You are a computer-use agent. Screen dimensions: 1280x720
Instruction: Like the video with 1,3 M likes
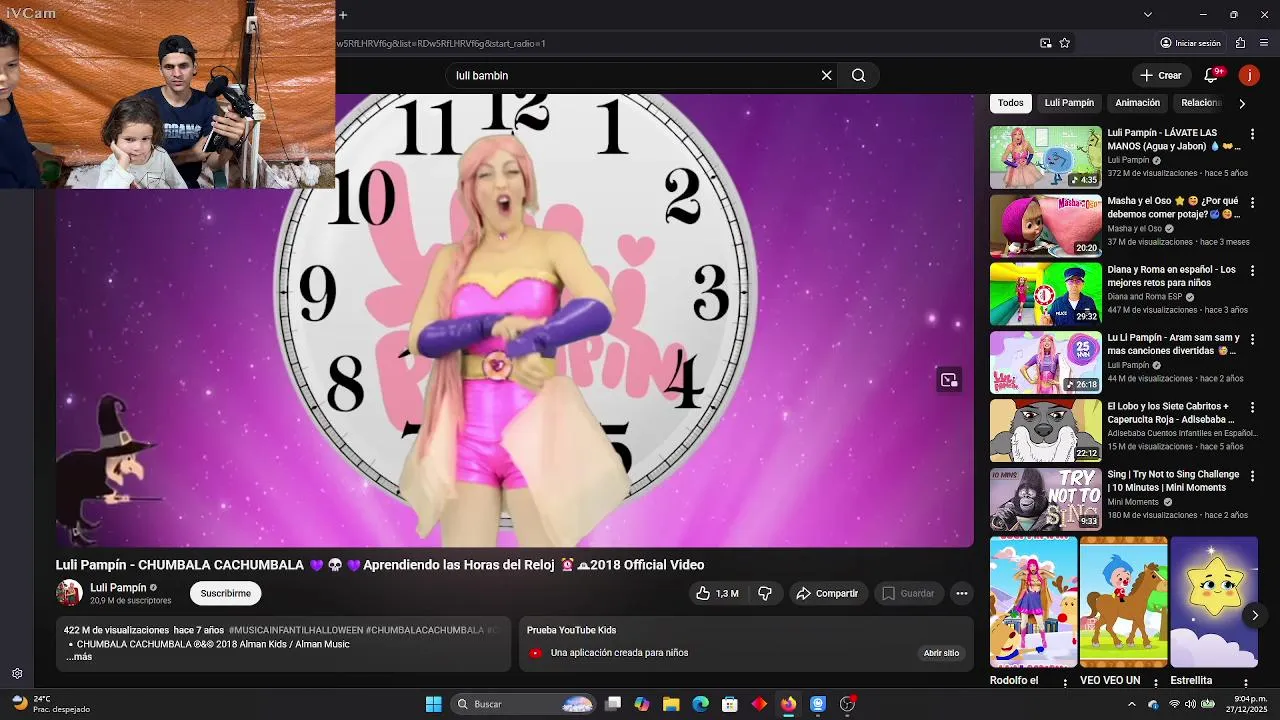717,593
